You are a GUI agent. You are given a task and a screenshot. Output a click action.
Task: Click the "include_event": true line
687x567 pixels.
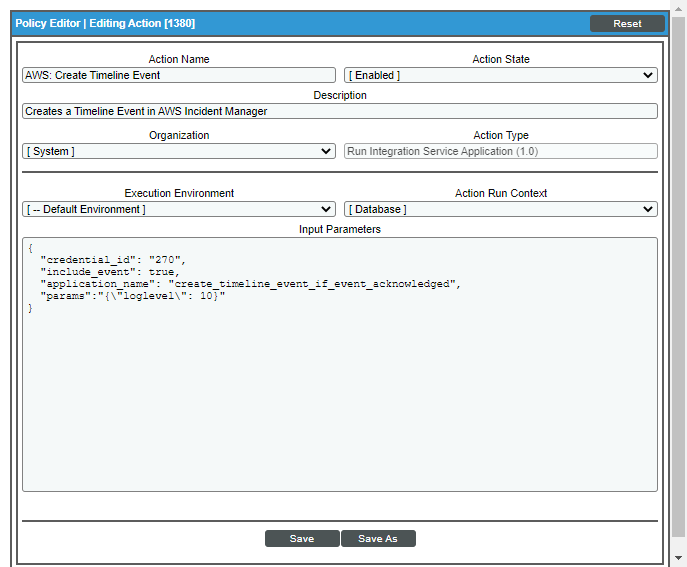tap(110, 272)
